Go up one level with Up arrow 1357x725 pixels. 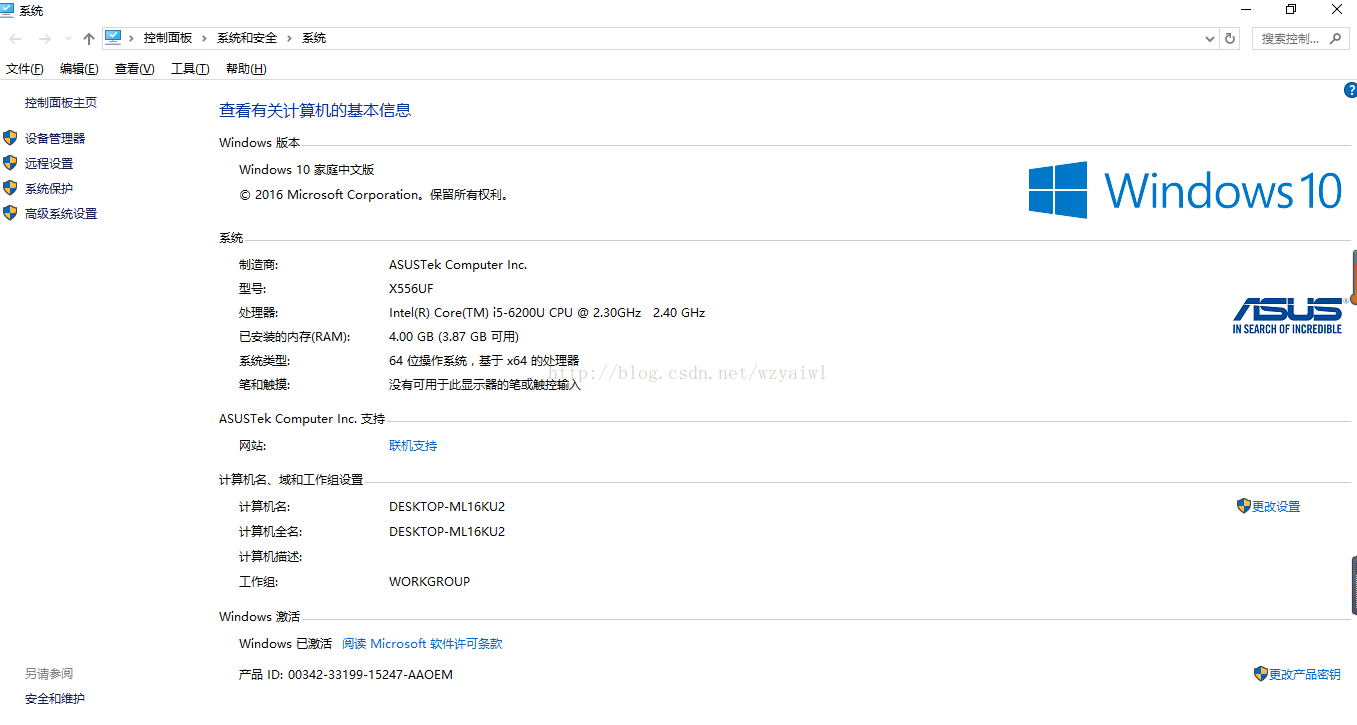click(x=89, y=39)
